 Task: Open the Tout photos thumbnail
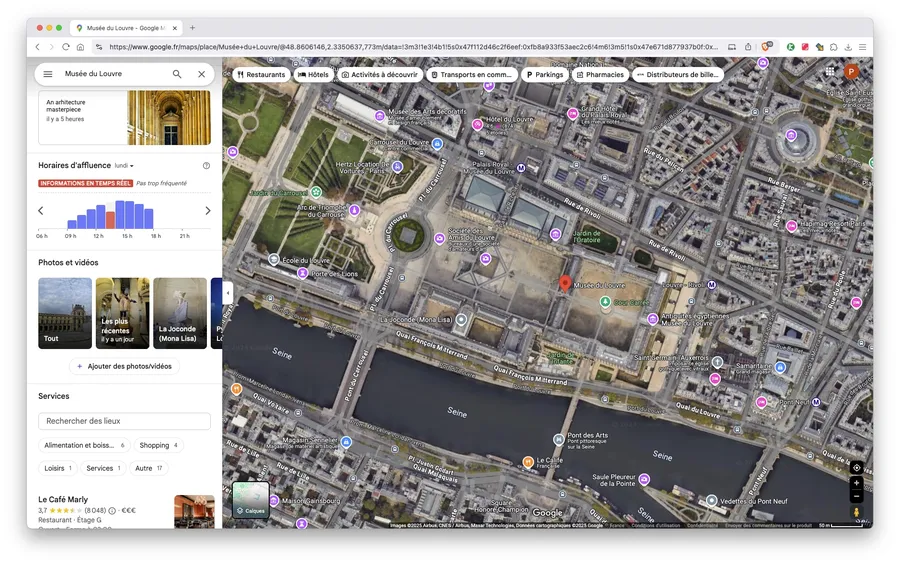pyautogui.click(x=65, y=313)
